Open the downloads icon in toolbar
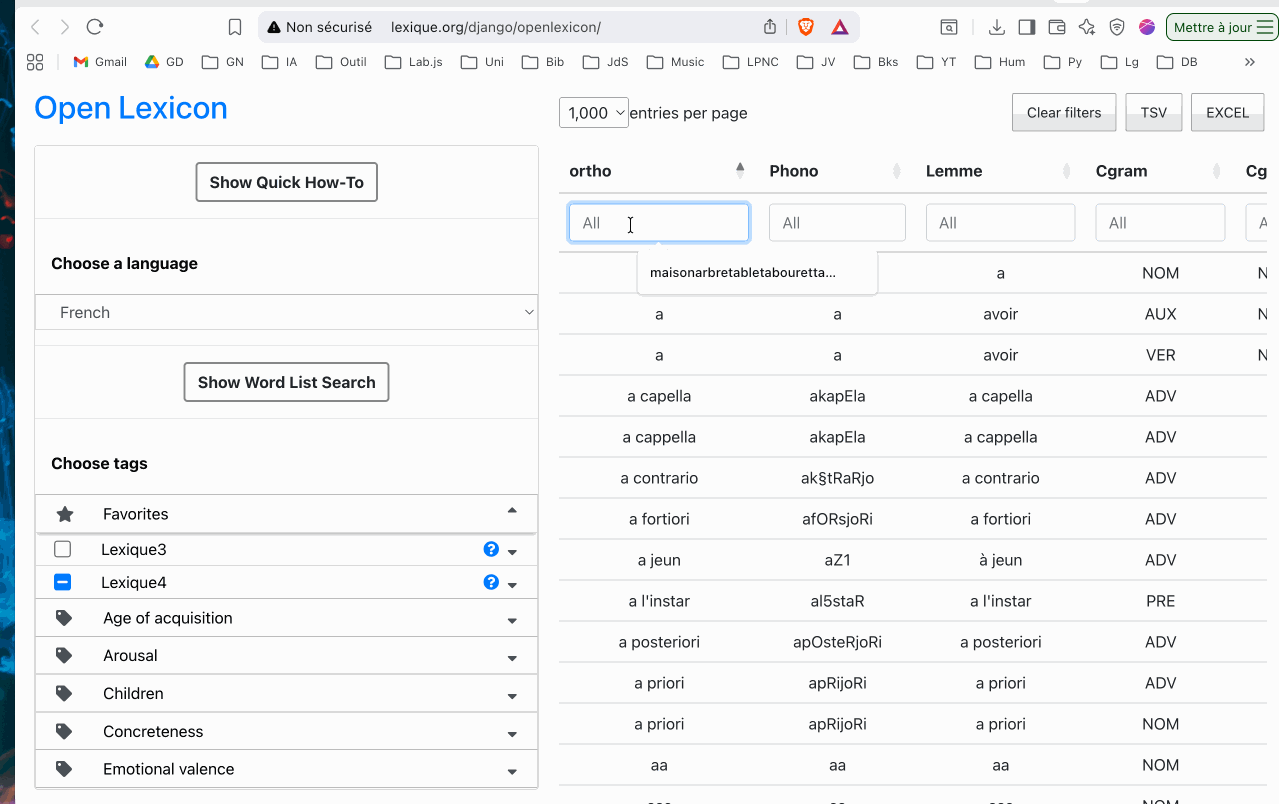This screenshot has height=804, width=1279. pos(996,27)
